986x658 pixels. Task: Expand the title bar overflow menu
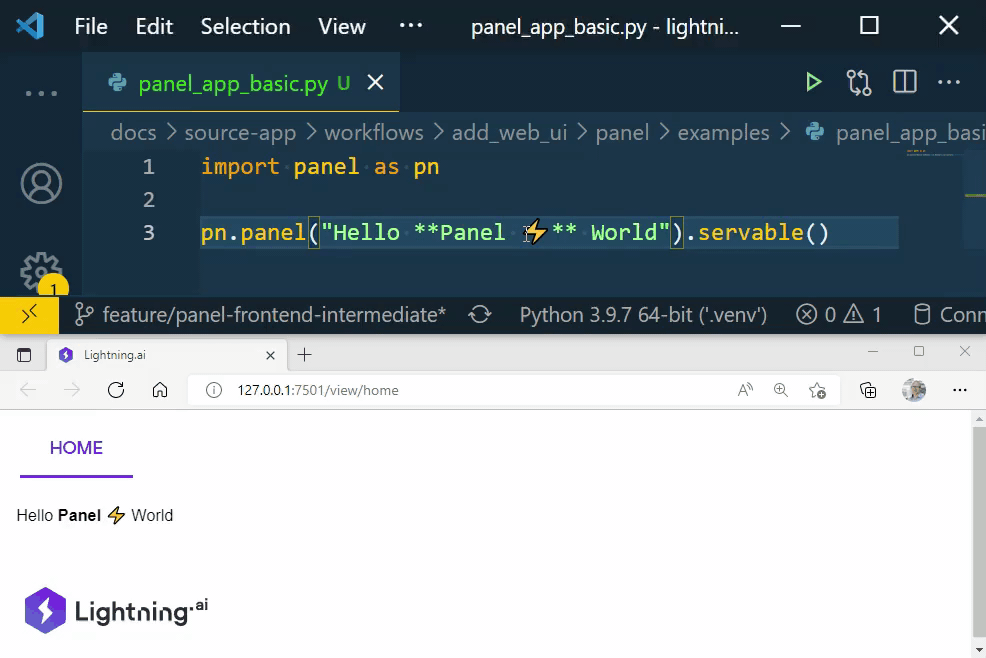tap(411, 26)
